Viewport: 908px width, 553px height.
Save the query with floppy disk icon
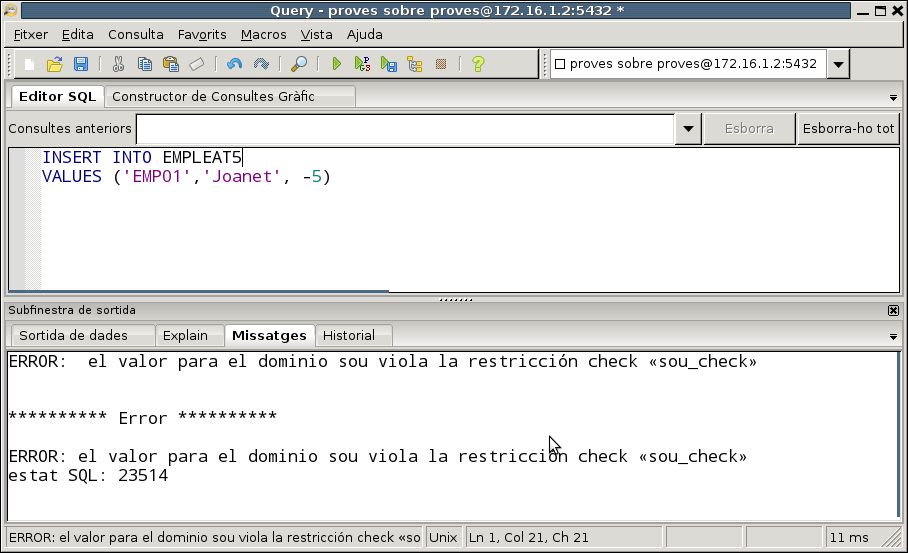pos(81,64)
